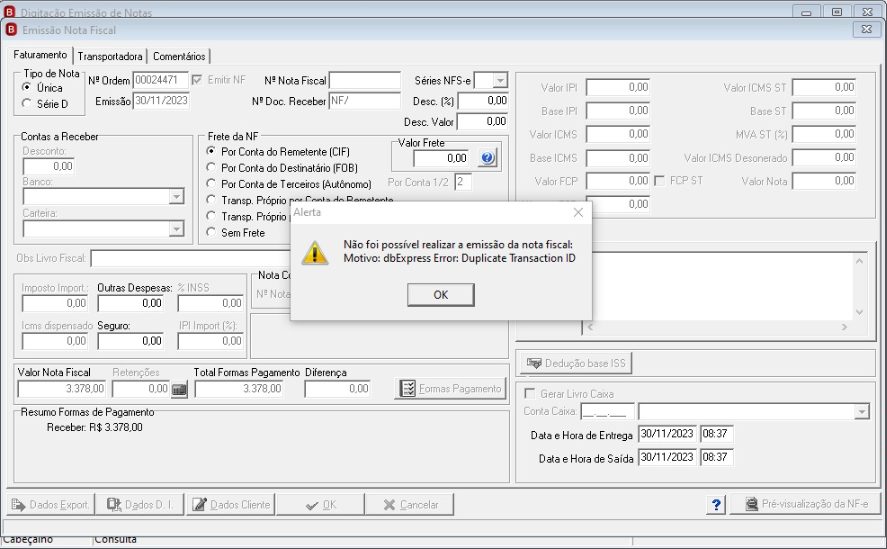
Task: Click the Valor Frete blue help icon
Action: click(x=488, y=158)
